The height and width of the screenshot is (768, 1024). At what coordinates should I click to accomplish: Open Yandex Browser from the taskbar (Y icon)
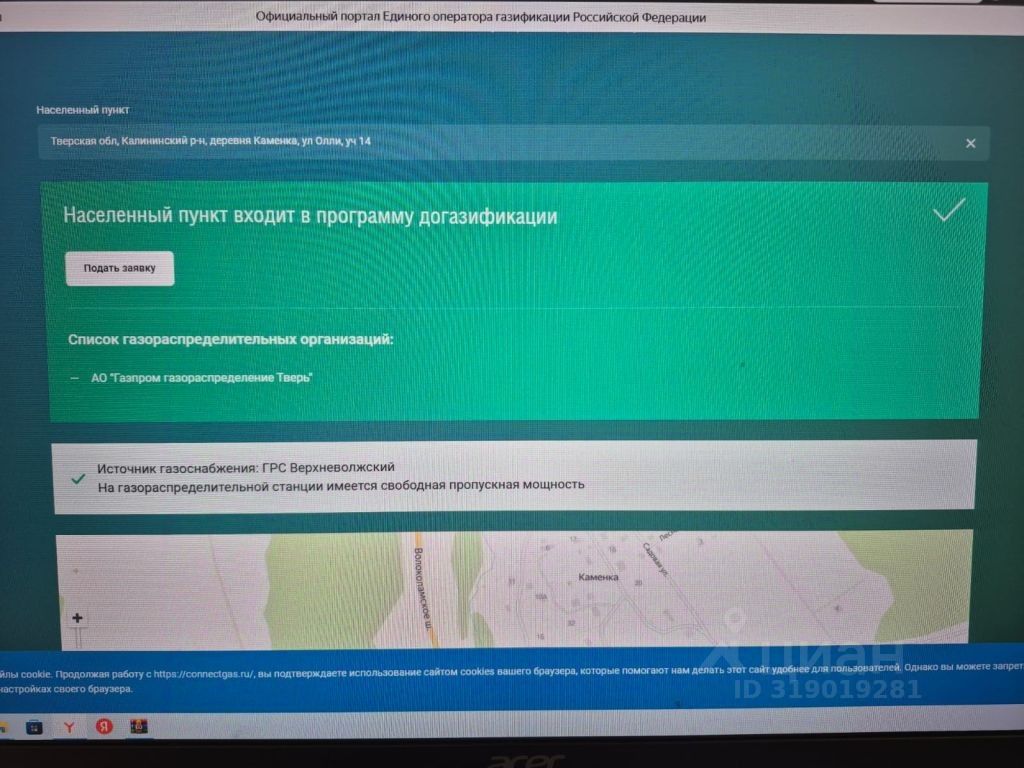point(69,727)
